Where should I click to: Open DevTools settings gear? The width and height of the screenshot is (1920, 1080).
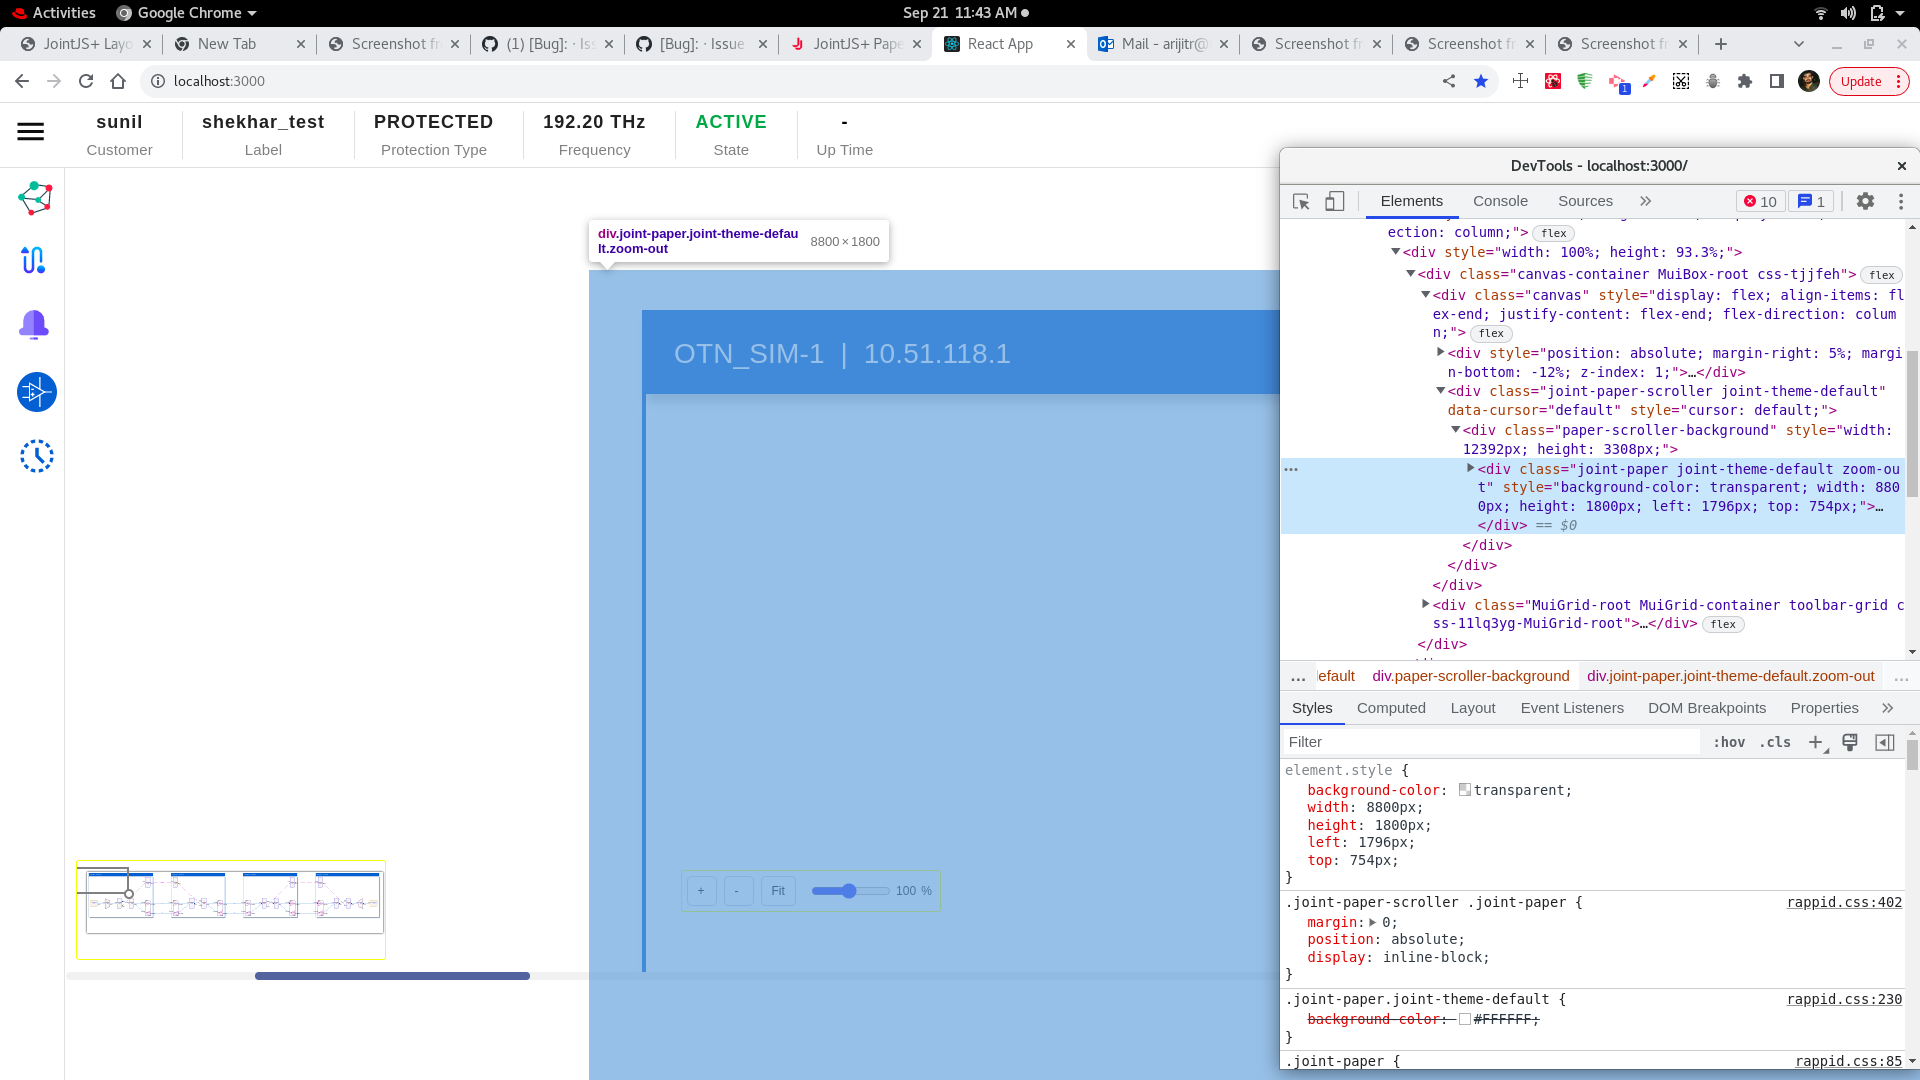pos(1866,201)
